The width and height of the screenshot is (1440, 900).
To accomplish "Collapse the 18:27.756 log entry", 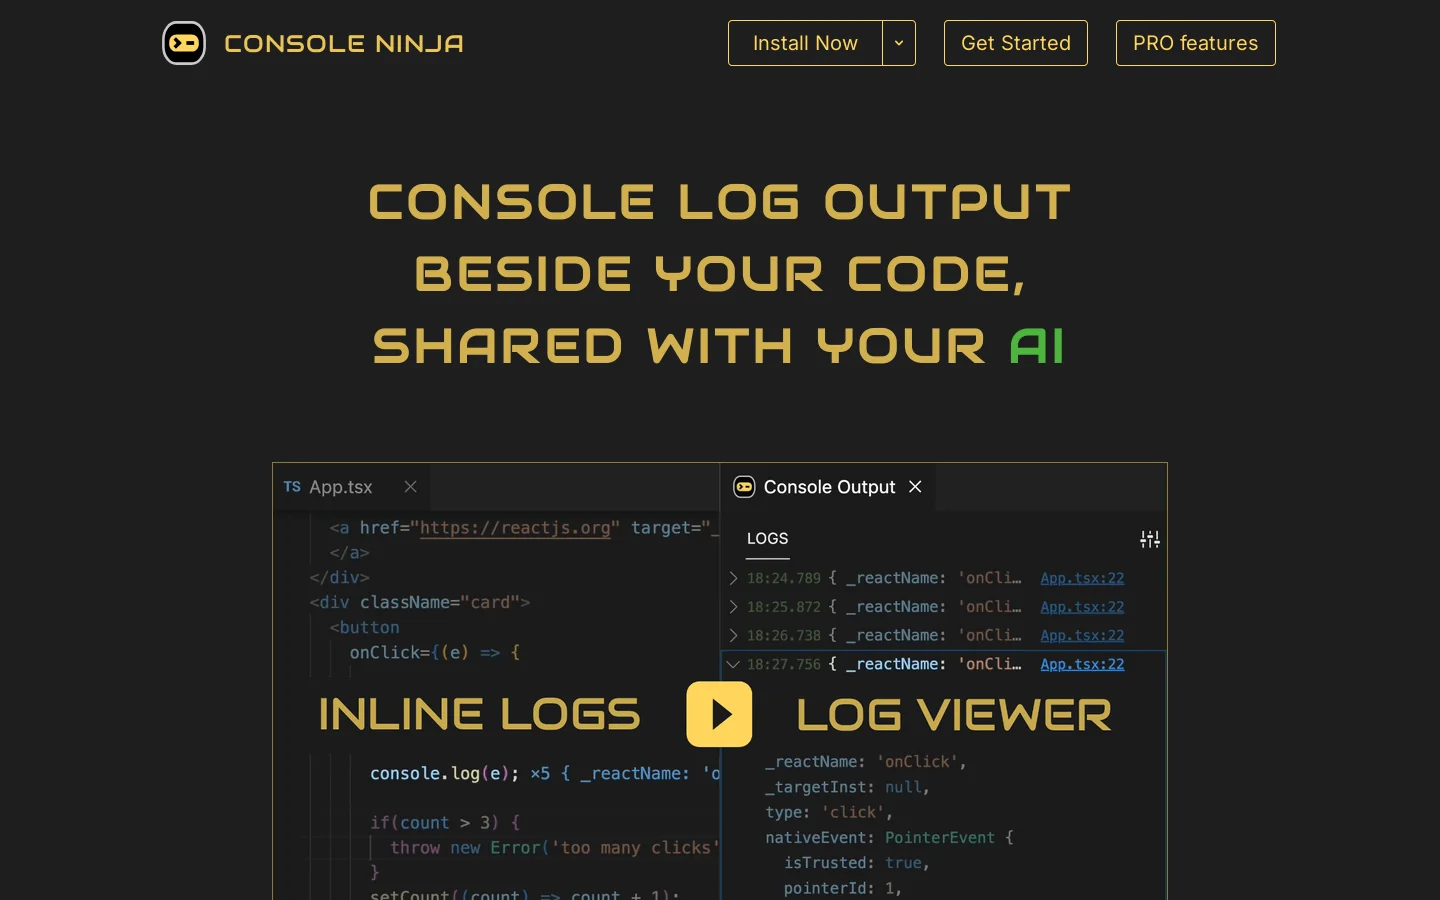I will [733, 664].
